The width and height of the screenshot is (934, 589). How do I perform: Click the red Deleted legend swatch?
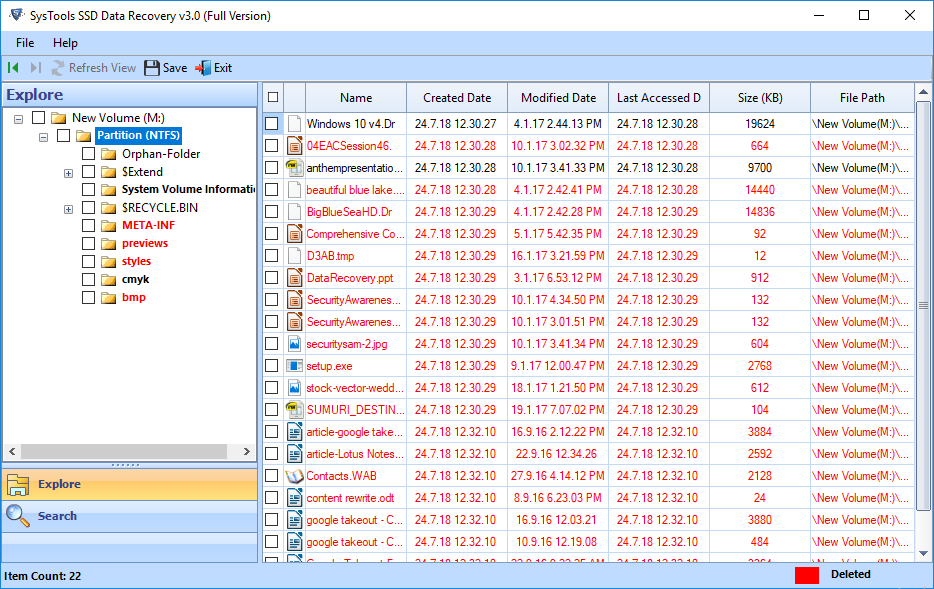click(806, 574)
